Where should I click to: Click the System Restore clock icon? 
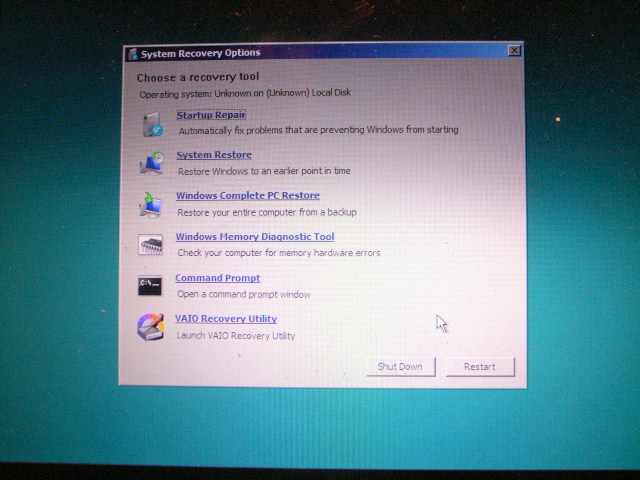tap(152, 163)
